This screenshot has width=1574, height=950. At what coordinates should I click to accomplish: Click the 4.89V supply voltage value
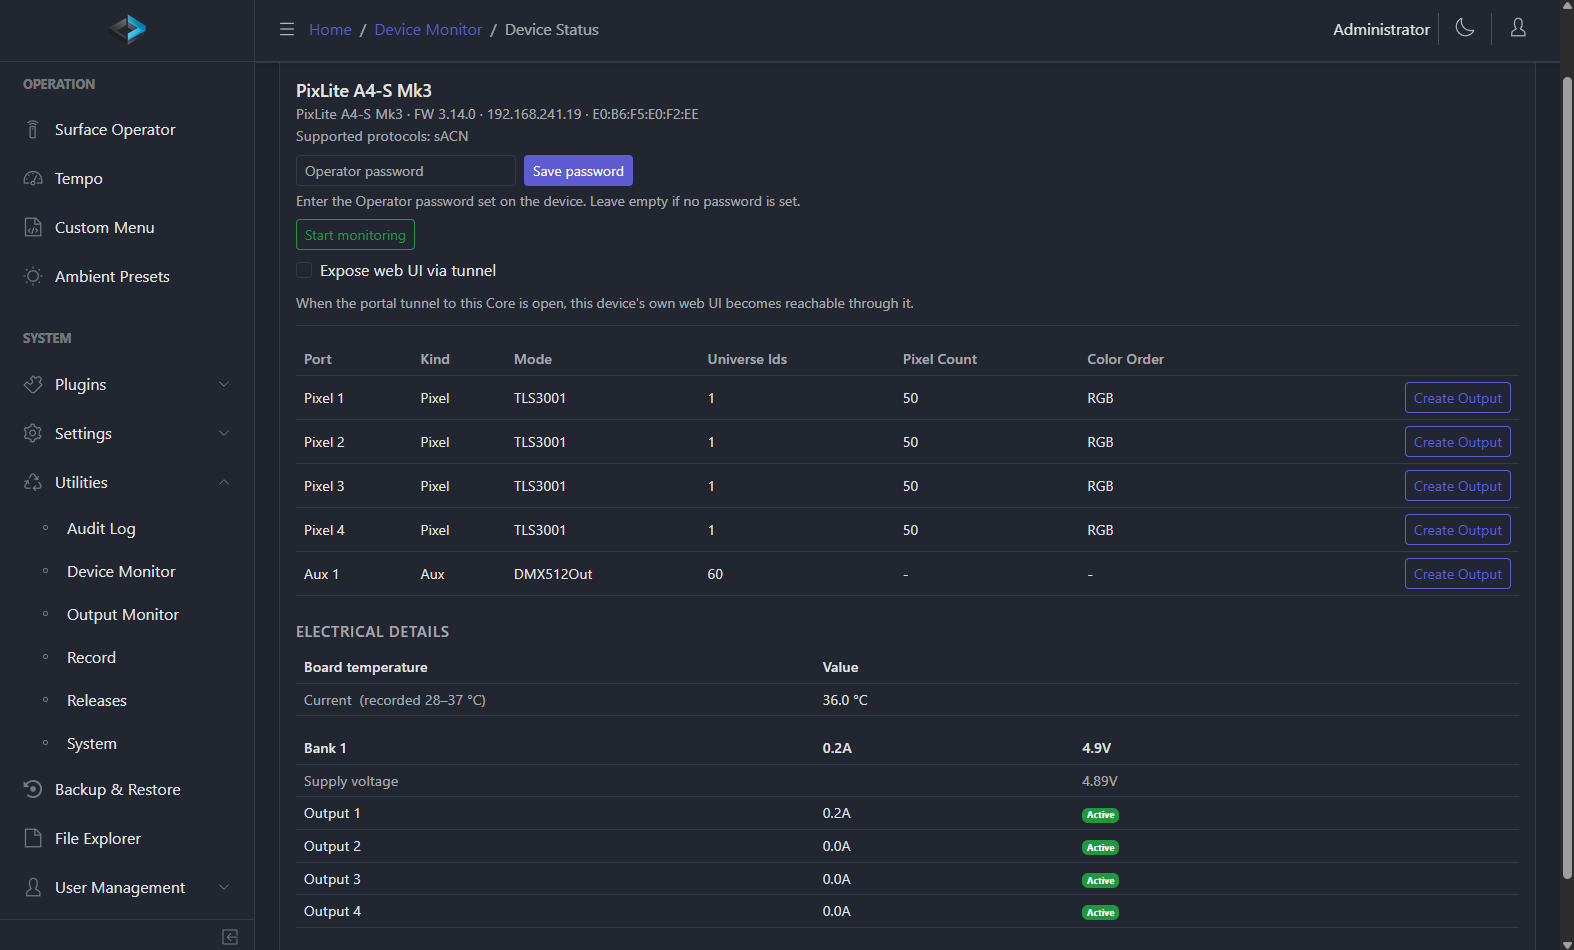point(1100,781)
